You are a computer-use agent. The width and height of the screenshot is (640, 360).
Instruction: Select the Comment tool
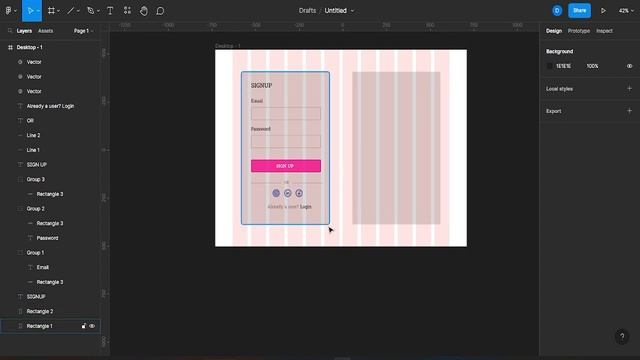click(x=160, y=11)
